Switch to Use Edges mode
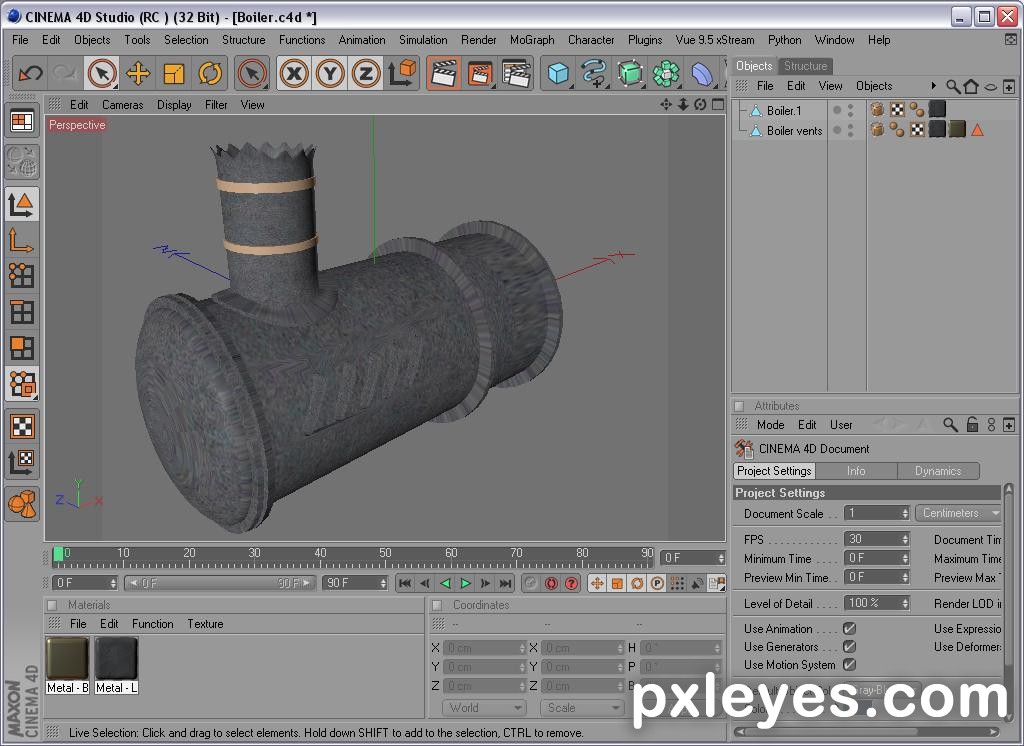The width and height of the screenshot is (1024, 746). click(22, 312)
